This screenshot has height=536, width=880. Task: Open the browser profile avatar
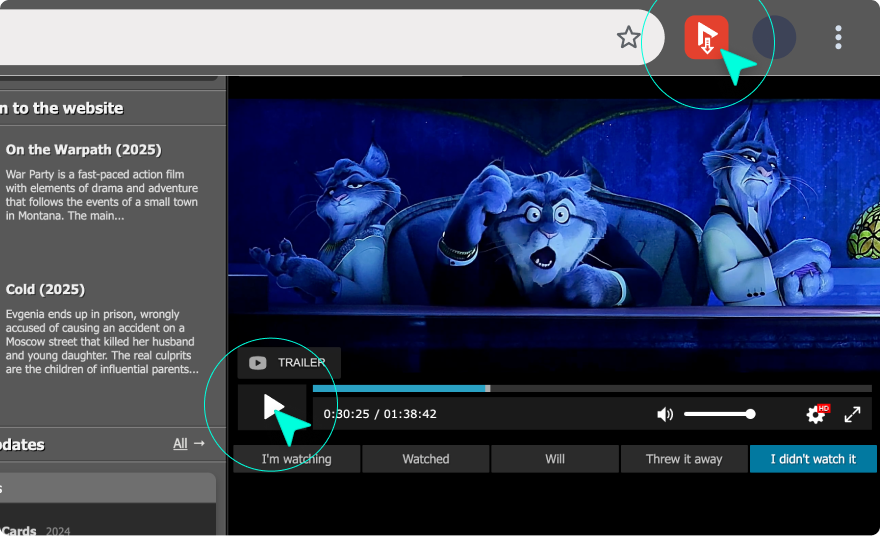[x=773, y=38]
